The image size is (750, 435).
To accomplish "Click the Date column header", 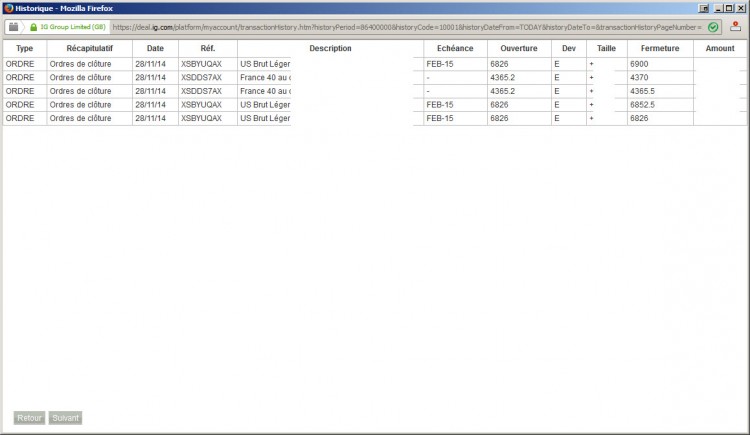I will [155, 48].
